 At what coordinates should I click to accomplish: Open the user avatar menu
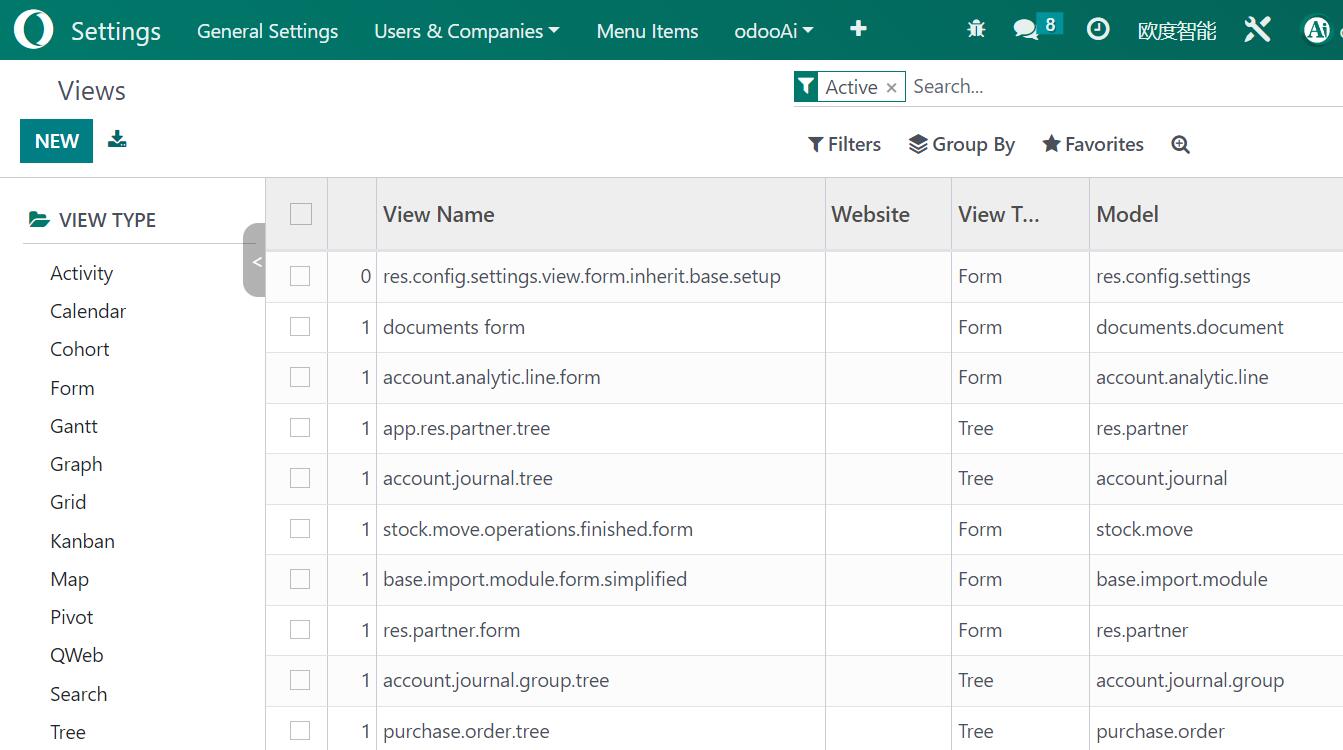(1317, 30)
